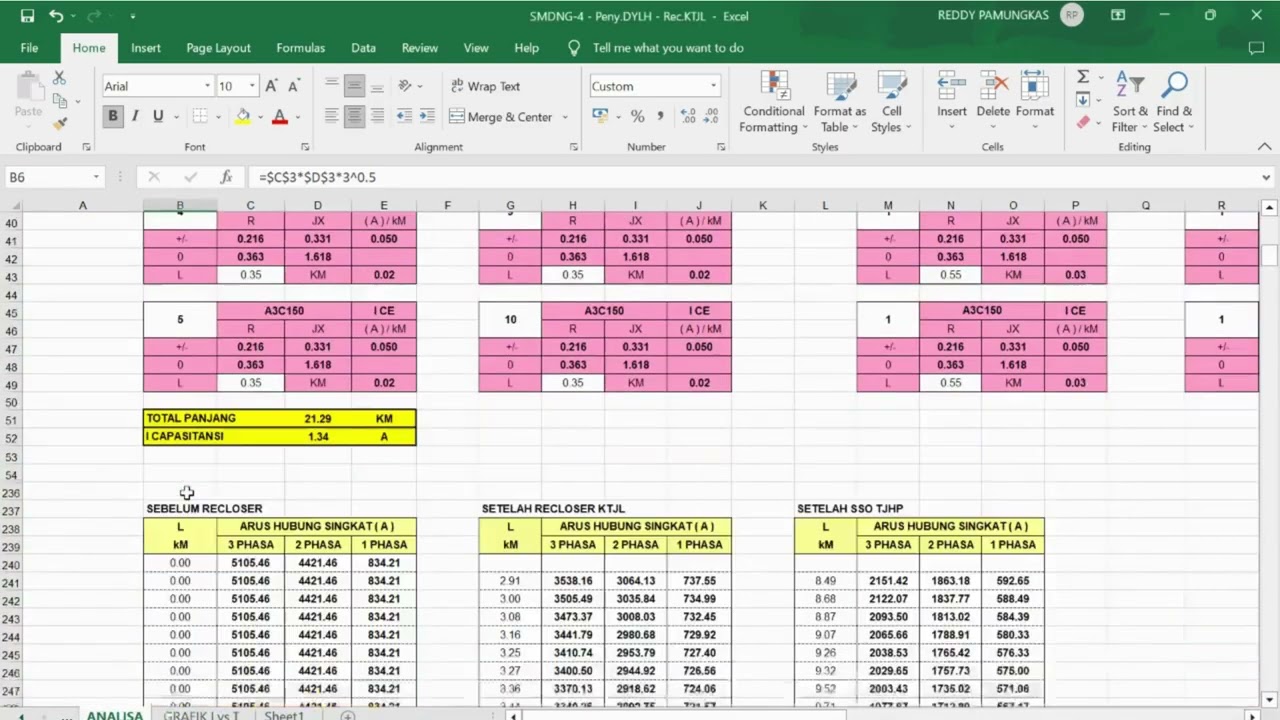The image size is (1280, 720).
Task: Click the Align Left icon
Action: tap(331, 116)
